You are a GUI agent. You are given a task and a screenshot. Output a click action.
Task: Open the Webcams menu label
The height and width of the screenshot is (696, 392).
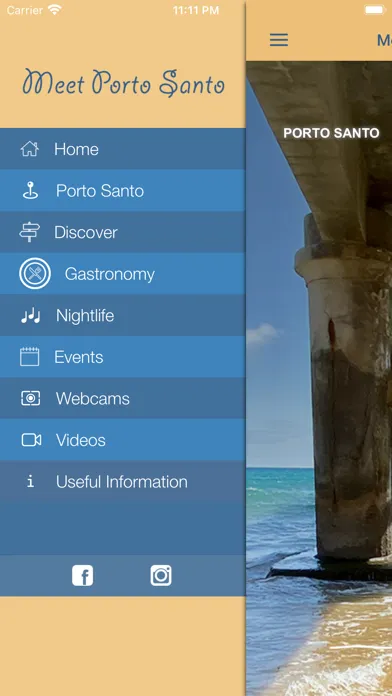tap(93, 399)
